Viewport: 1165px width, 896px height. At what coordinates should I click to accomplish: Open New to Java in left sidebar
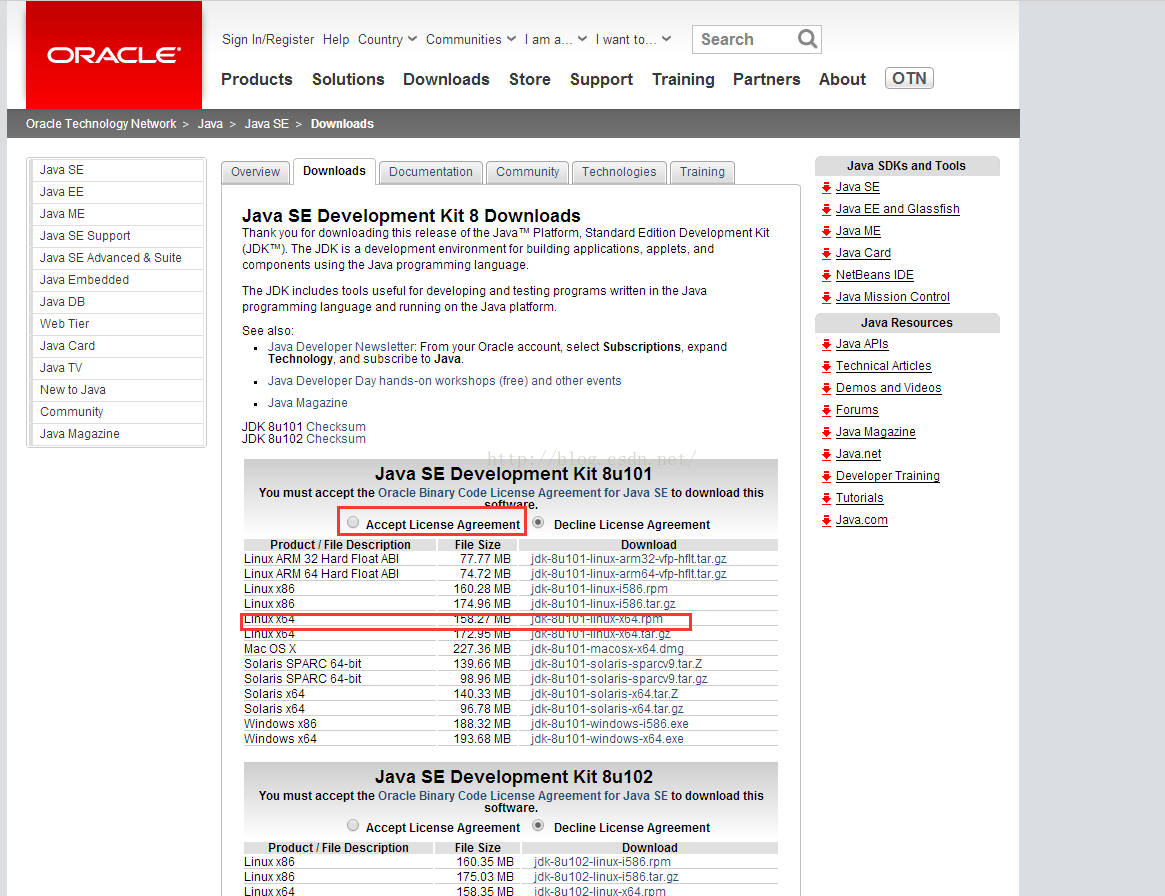[x=117, y=390]
